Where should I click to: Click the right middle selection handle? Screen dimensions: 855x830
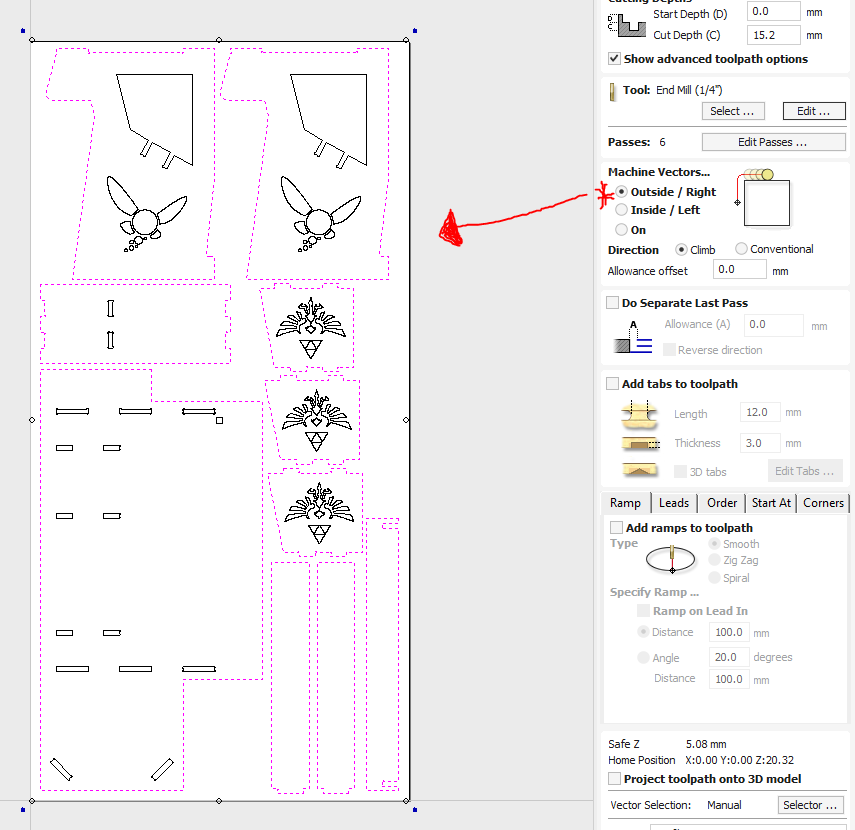tap(406, 420)
